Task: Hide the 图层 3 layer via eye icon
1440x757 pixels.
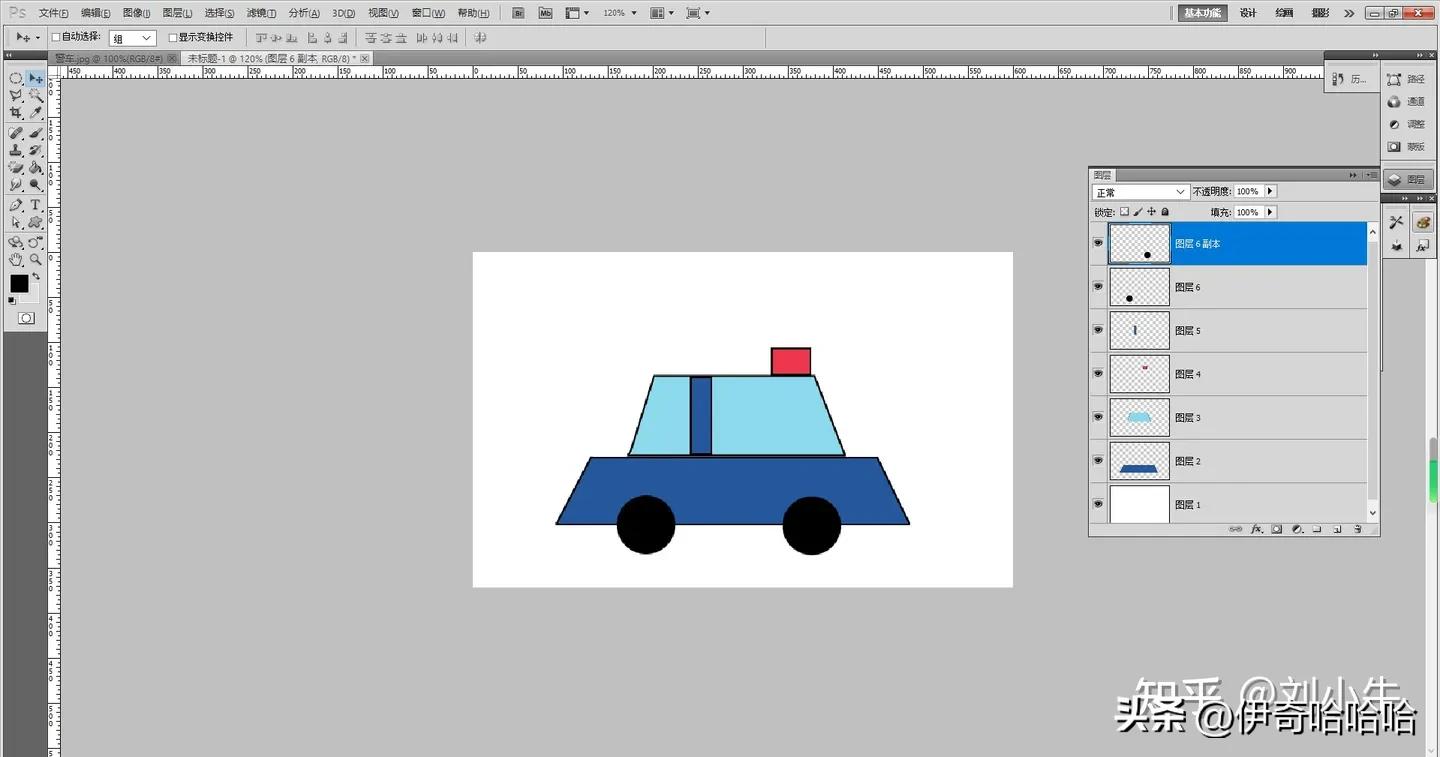Action: pos(1098,417)
